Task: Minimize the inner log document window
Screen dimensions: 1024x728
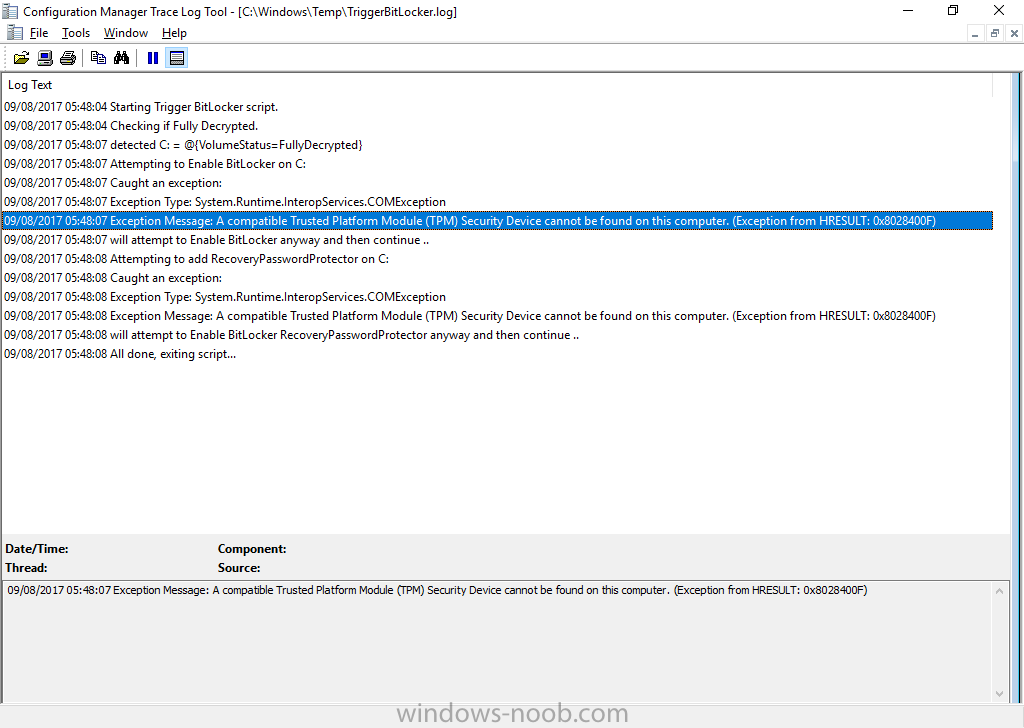Action: tap(975, 33)
